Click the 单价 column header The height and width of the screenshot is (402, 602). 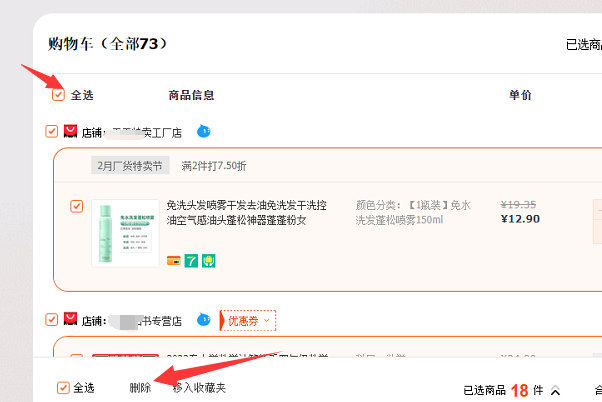click(520, 95)
